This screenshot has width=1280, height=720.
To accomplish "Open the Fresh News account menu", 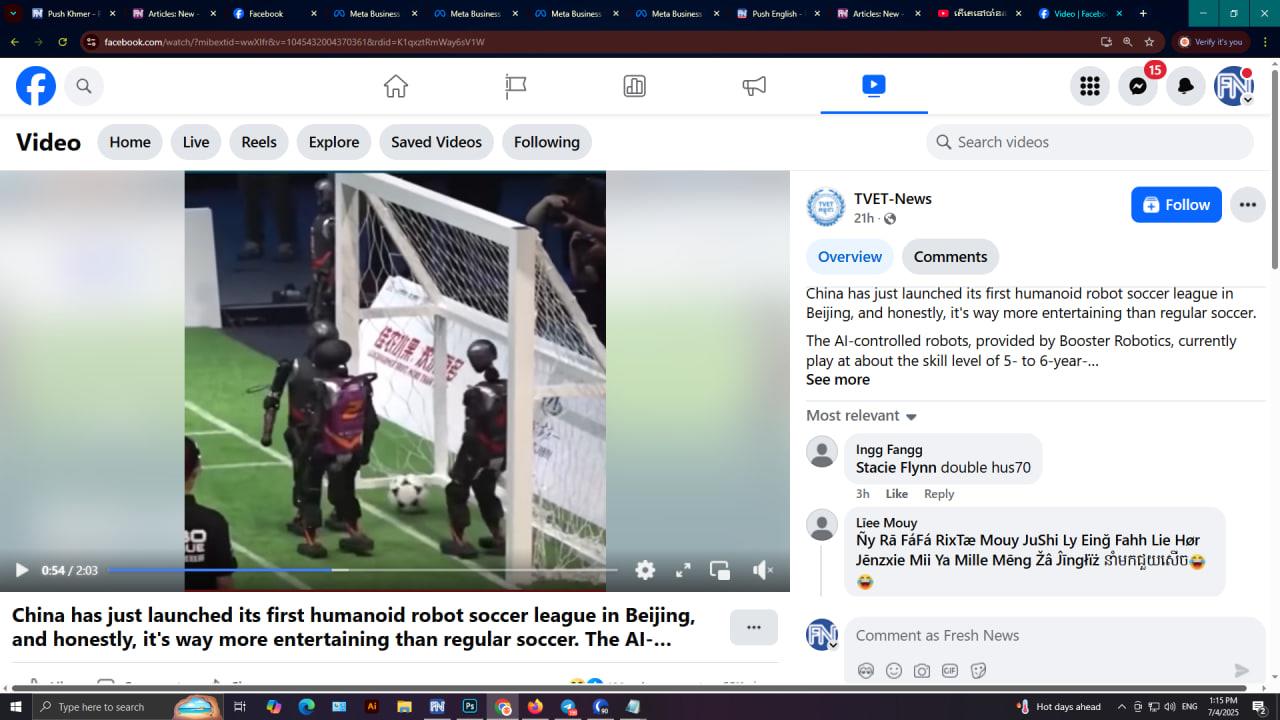I will click(x=1234, y=86).
